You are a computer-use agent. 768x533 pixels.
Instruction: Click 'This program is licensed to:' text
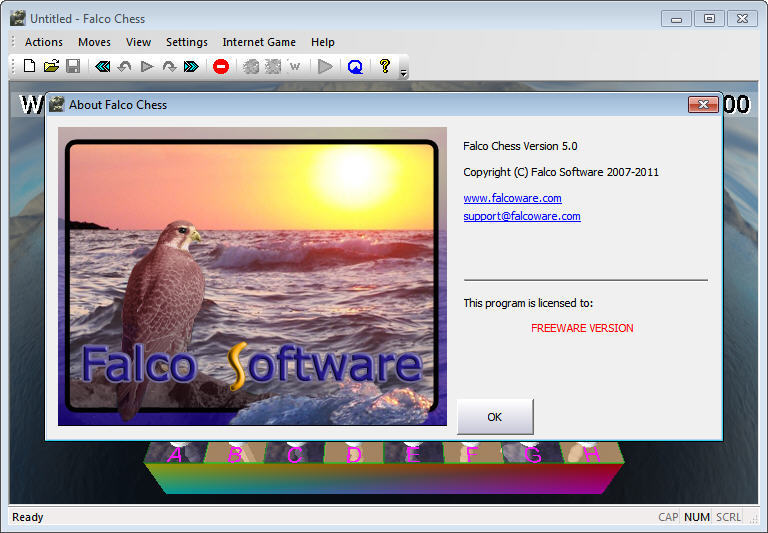tap(528, 303)
